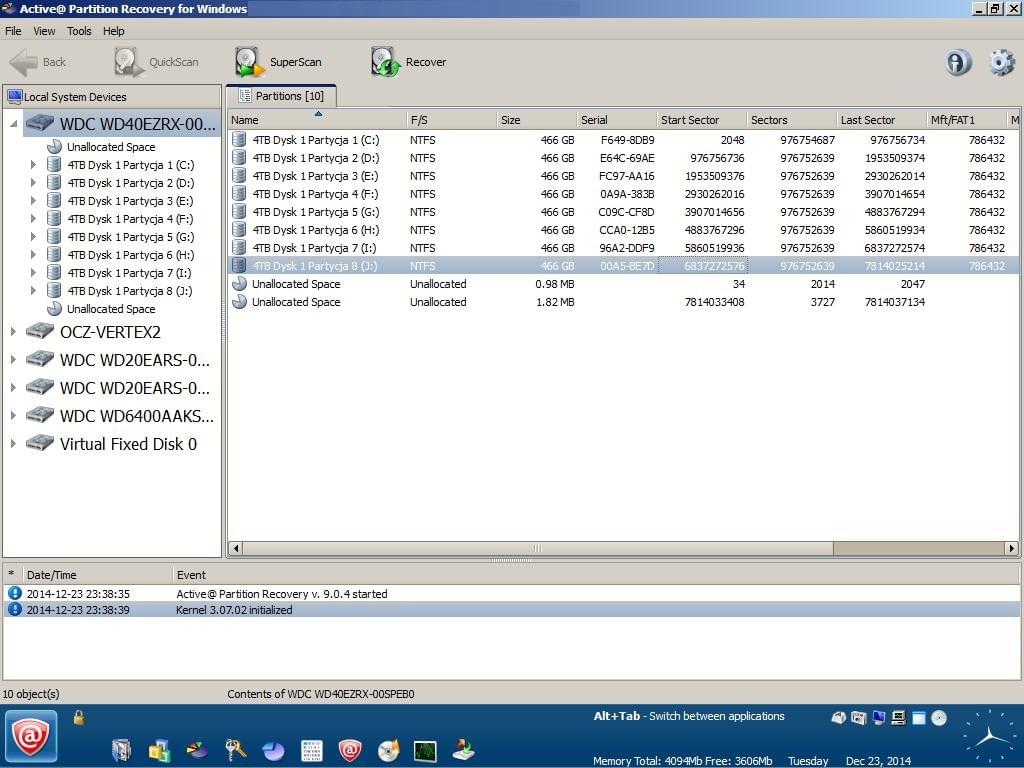This screenshot has width=1024, height=768.
Task: Select OCZ-VERTEX2 disk icon in tree
Action: coord(40,332)
